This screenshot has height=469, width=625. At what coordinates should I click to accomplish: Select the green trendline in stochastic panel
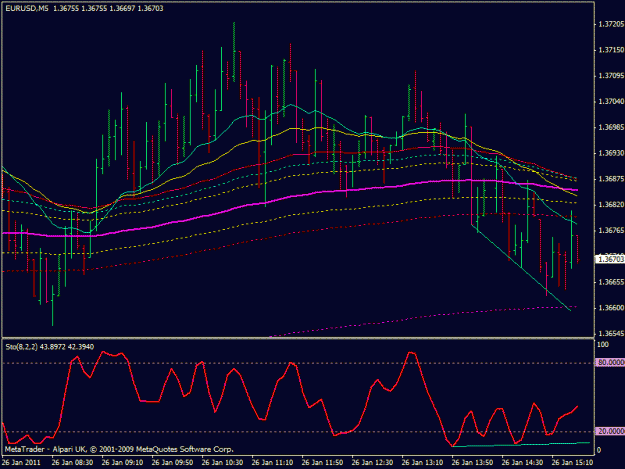pos(521,445)
